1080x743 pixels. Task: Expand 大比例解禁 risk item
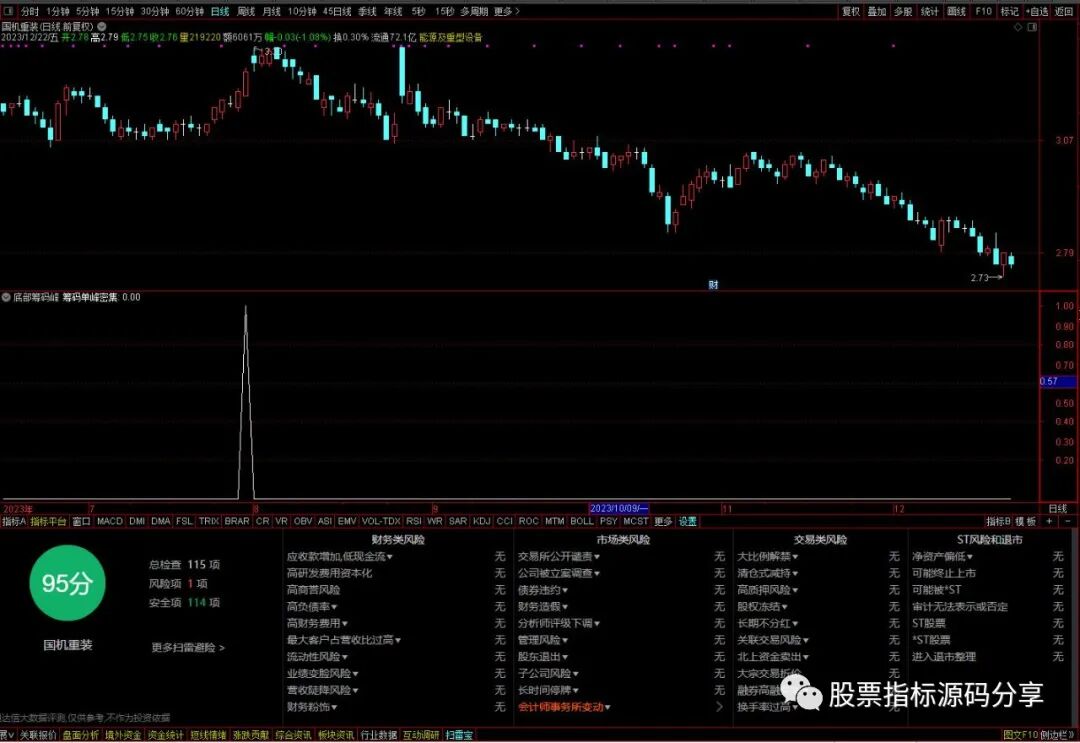(768, 556)
